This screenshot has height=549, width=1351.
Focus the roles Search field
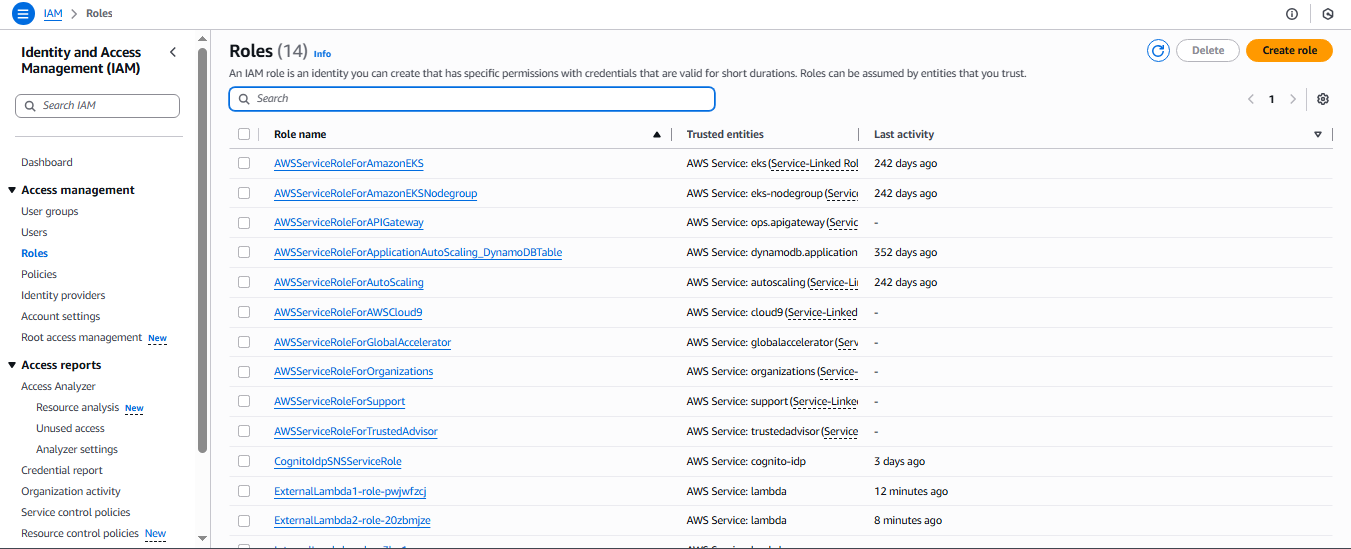pyautogui.click(x=472, y=99)
